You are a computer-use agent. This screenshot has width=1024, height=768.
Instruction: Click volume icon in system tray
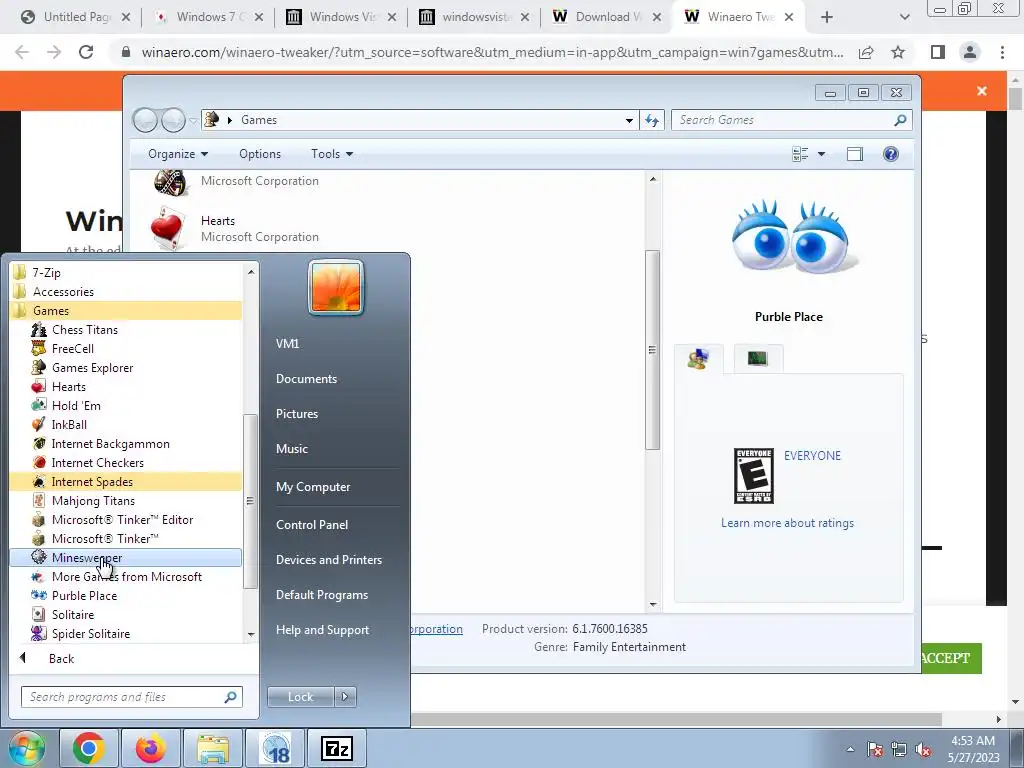923,749
